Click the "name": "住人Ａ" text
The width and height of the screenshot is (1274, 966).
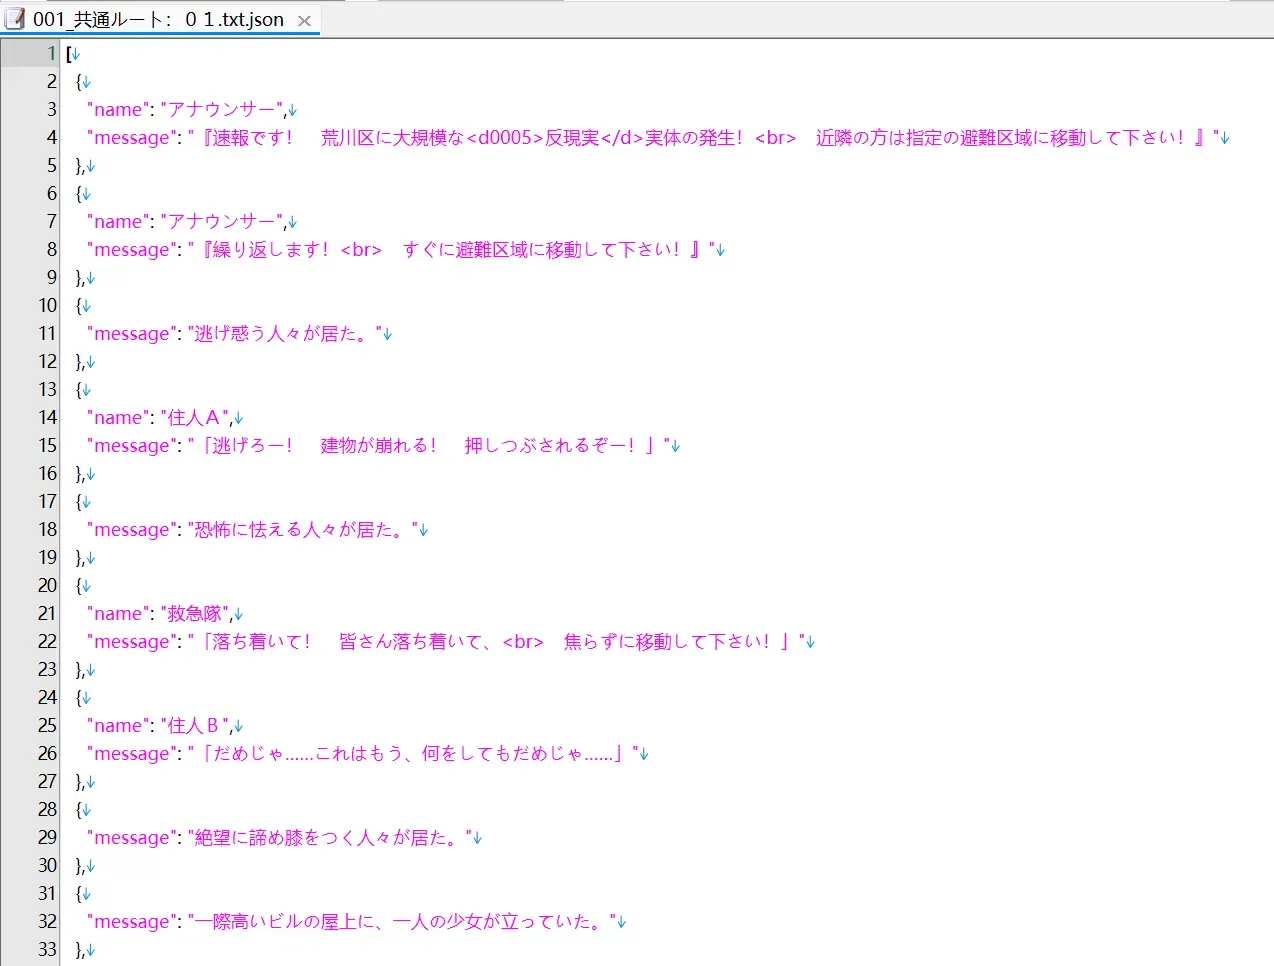159,418
